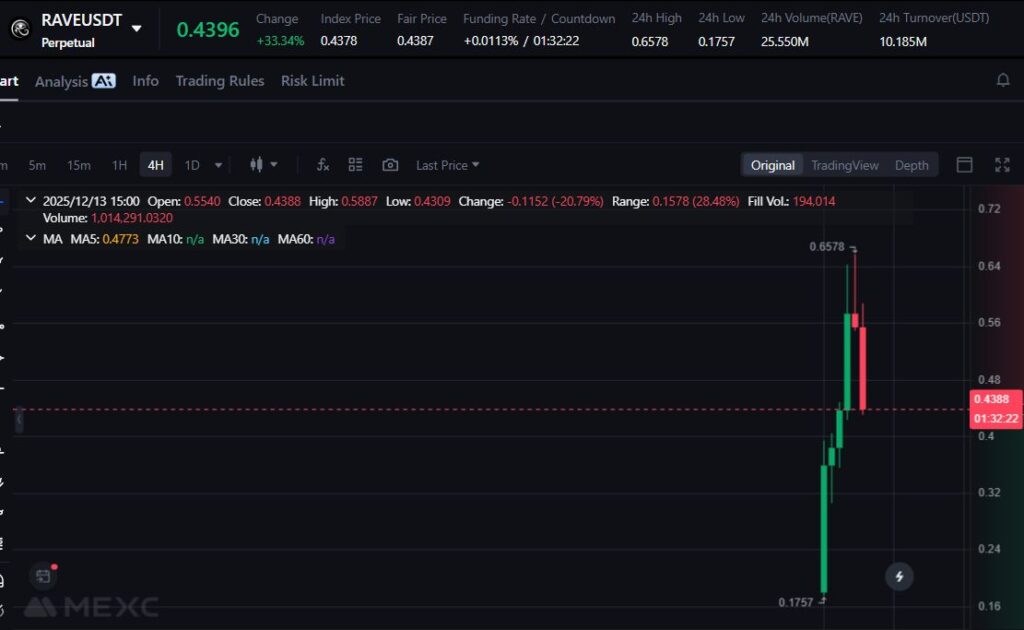
Task: Click the RAVE coin logo icon
Action: tap(18, 29)
